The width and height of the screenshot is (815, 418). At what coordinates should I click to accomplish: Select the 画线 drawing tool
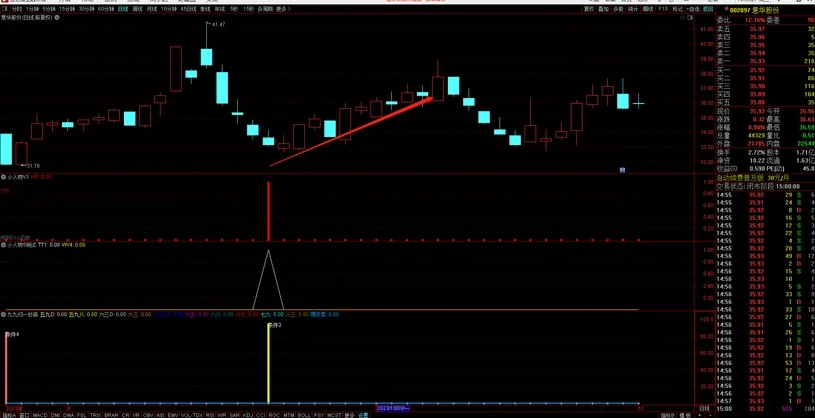click(648, 9)
